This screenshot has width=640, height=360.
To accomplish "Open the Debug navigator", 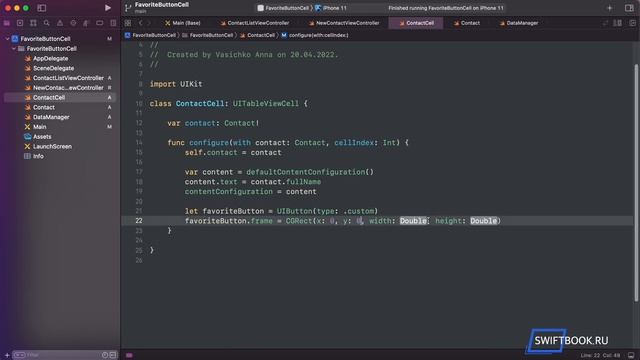I will click(x=86, y=23).
